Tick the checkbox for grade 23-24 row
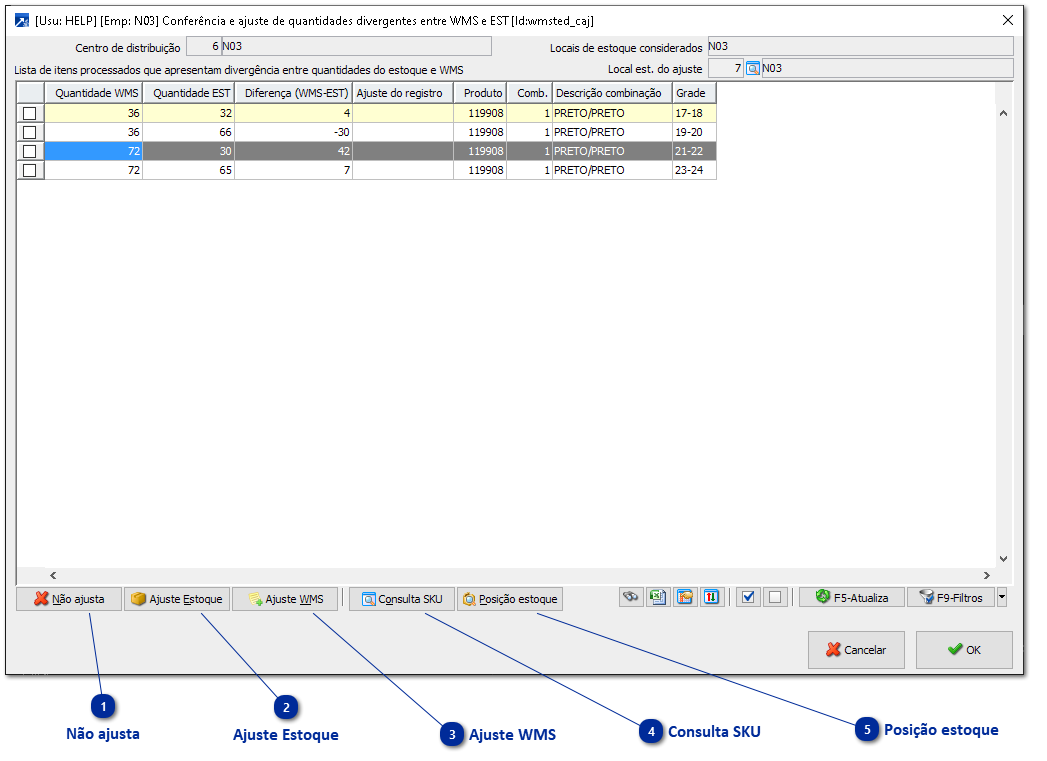The height and width of the screenshot is (761, 1047). pos(29,170)
